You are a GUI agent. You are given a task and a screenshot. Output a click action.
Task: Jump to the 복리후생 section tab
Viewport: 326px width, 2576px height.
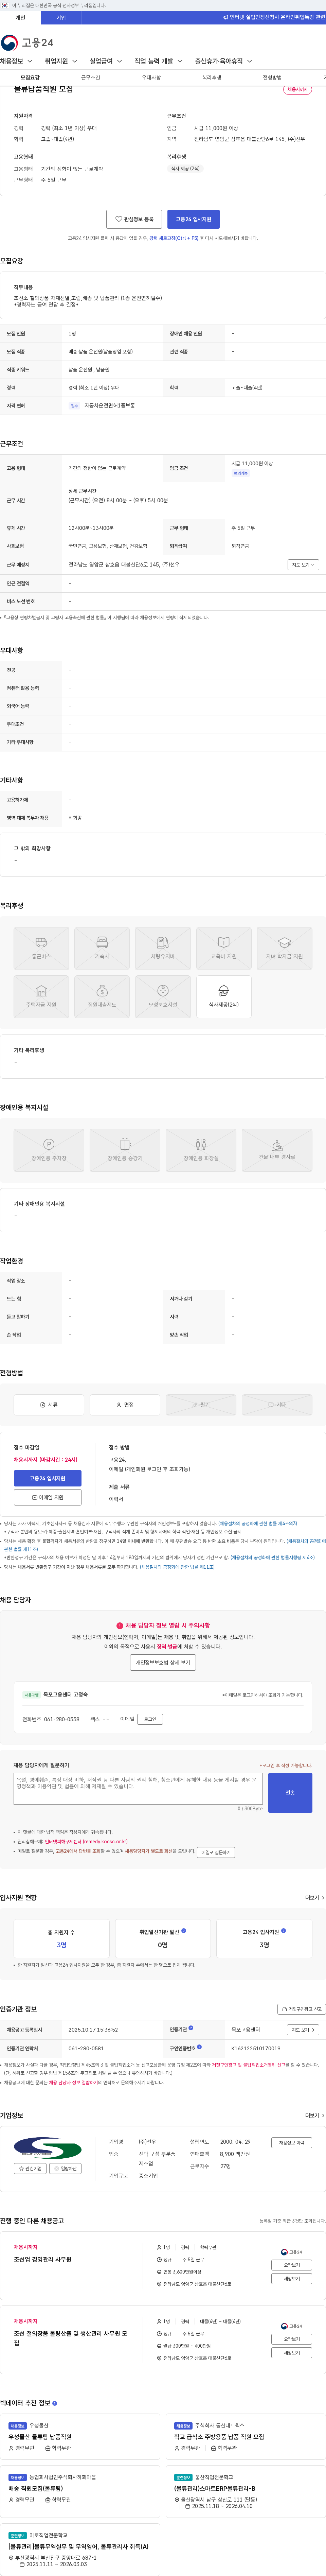pos(212,77)
